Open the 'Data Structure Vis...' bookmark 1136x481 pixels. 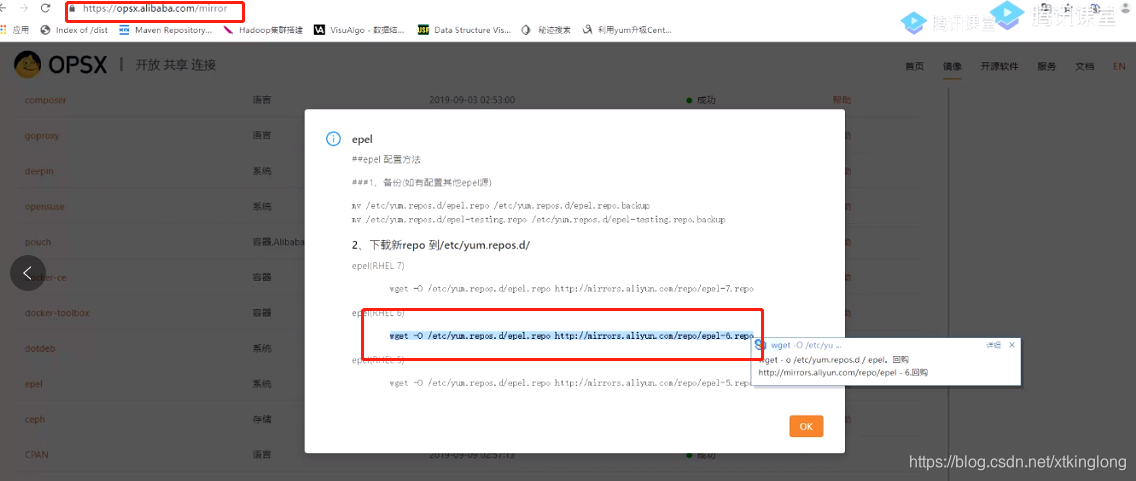[x=464, y=30]
